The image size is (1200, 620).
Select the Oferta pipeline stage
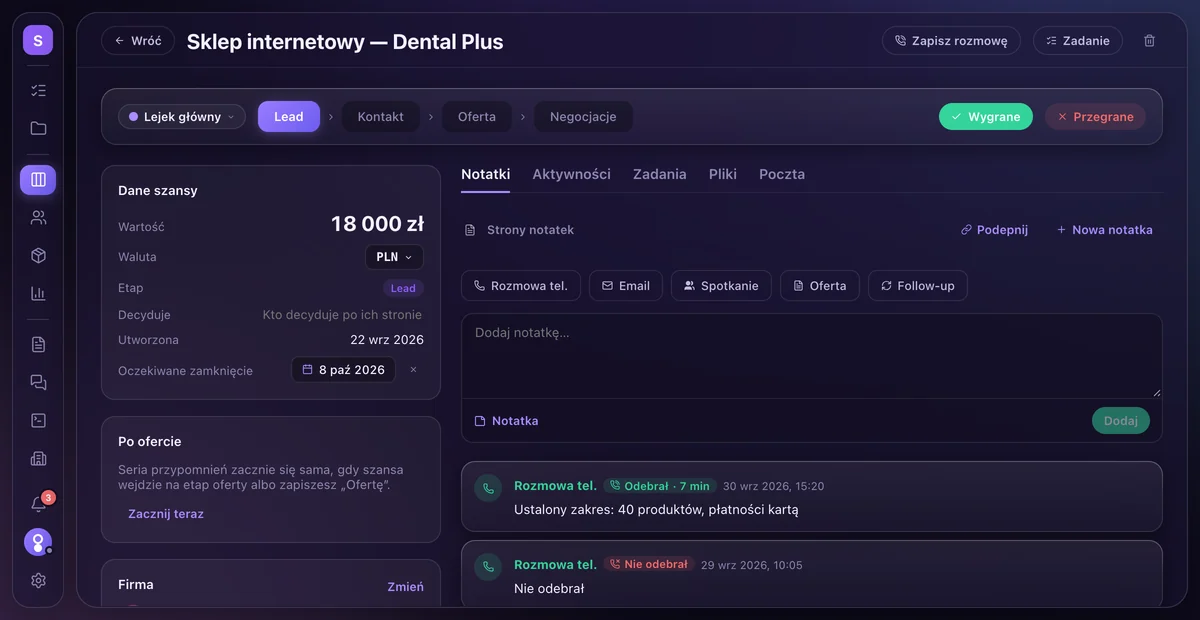(x=477, y=117)
